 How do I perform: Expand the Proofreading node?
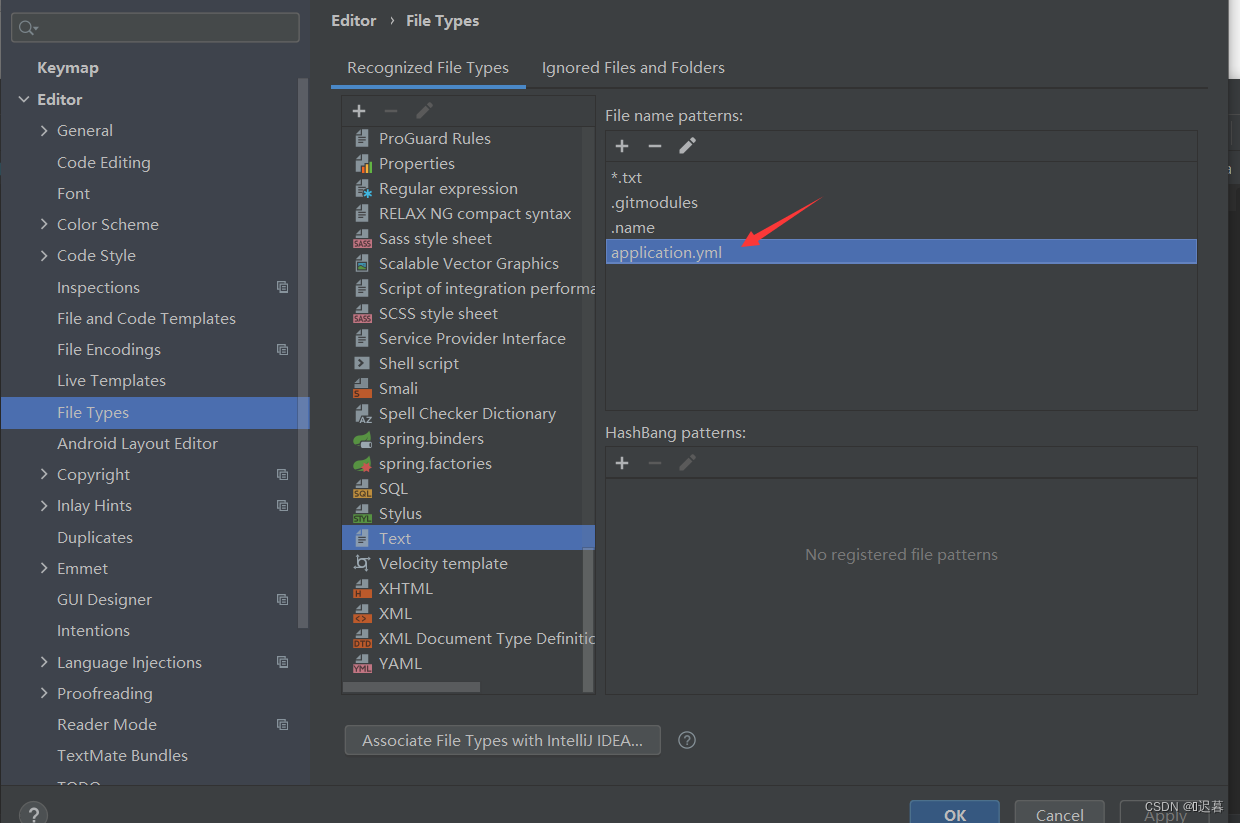(44, 693)
